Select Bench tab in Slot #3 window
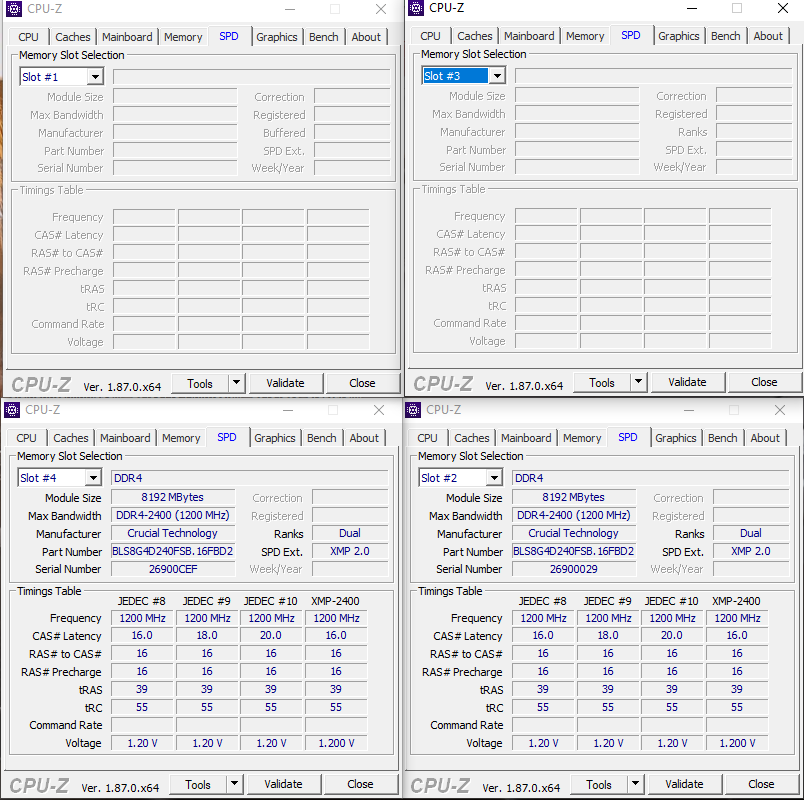 [x=726, y=36]
